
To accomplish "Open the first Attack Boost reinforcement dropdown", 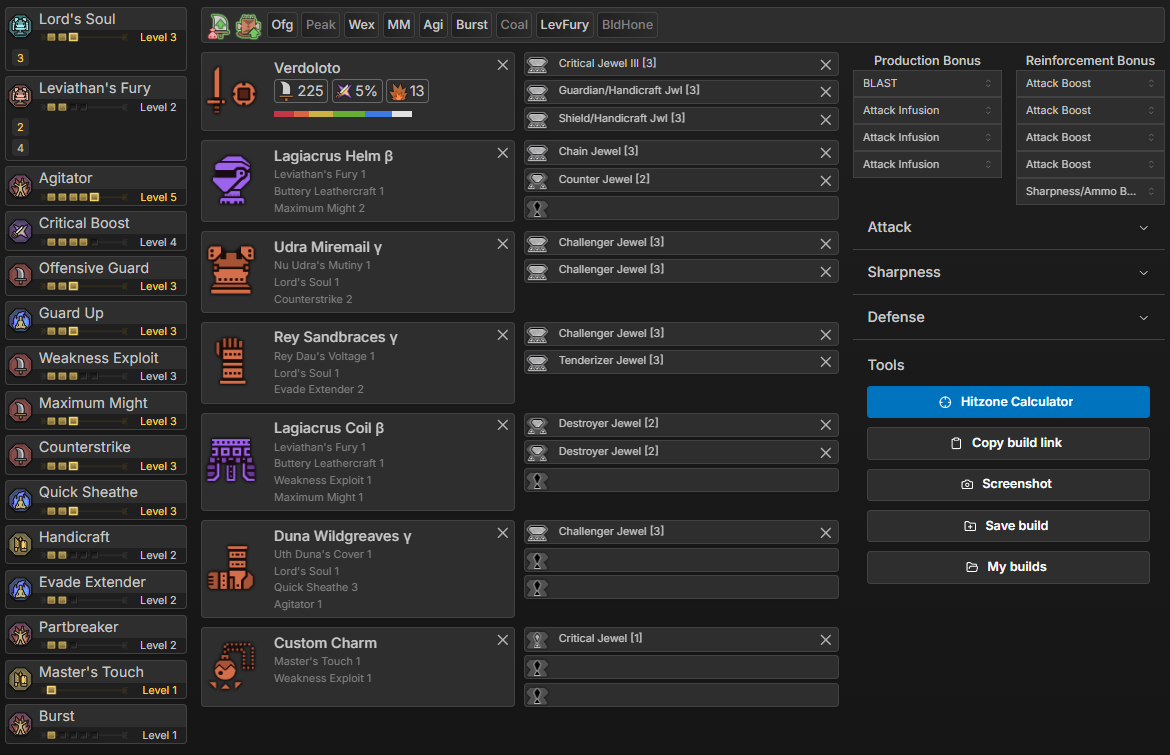I will [x=1089, y=84].
